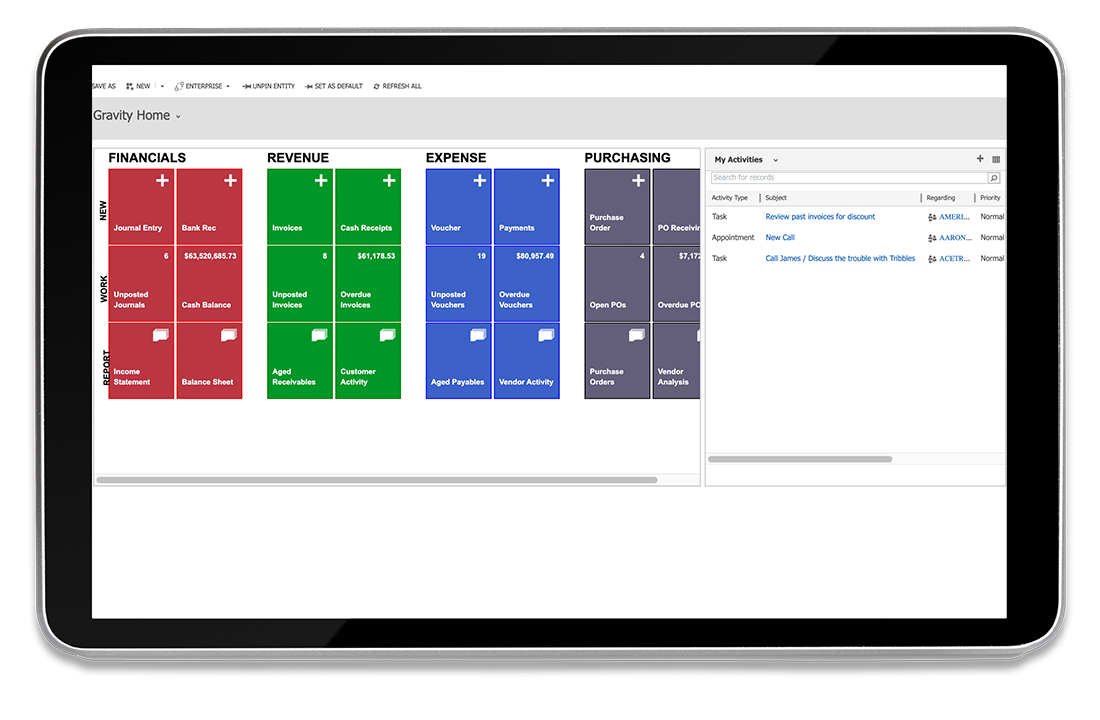Open Unposted Invoices tile showing 8

click(x=300, y=284)
